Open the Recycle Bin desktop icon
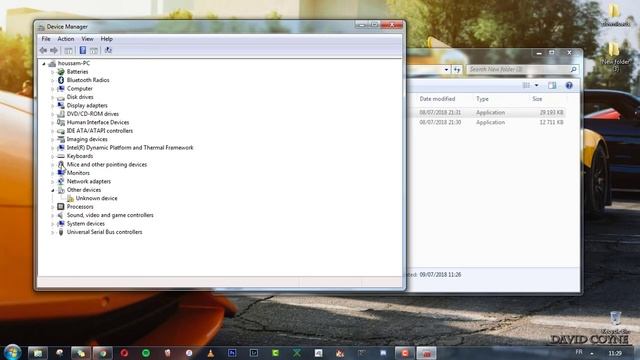 (x=615, y=322)
